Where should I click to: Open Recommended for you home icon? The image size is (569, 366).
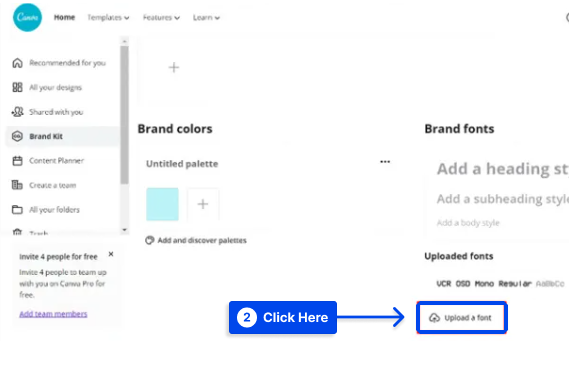pyautogui.click(x=17, y=63)
